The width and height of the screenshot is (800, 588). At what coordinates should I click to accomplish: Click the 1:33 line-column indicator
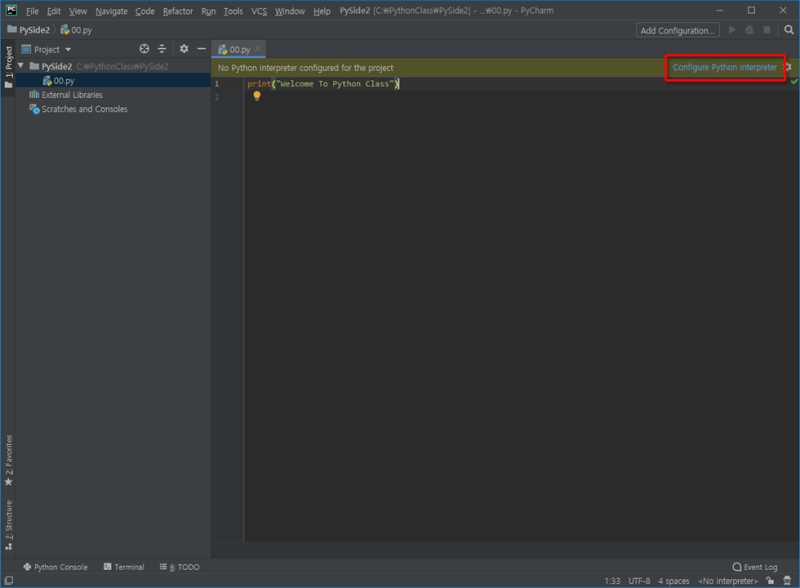tap(612, 581)
